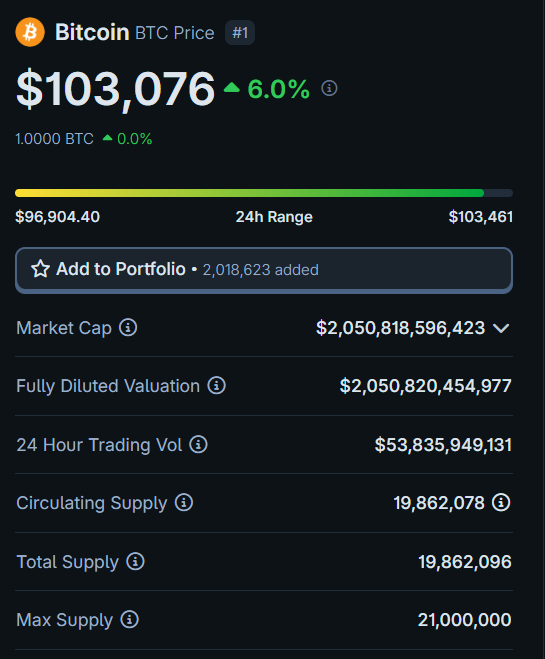Click the Market Cap label
This screenshot has width=545, height=659.
[64, 328]
